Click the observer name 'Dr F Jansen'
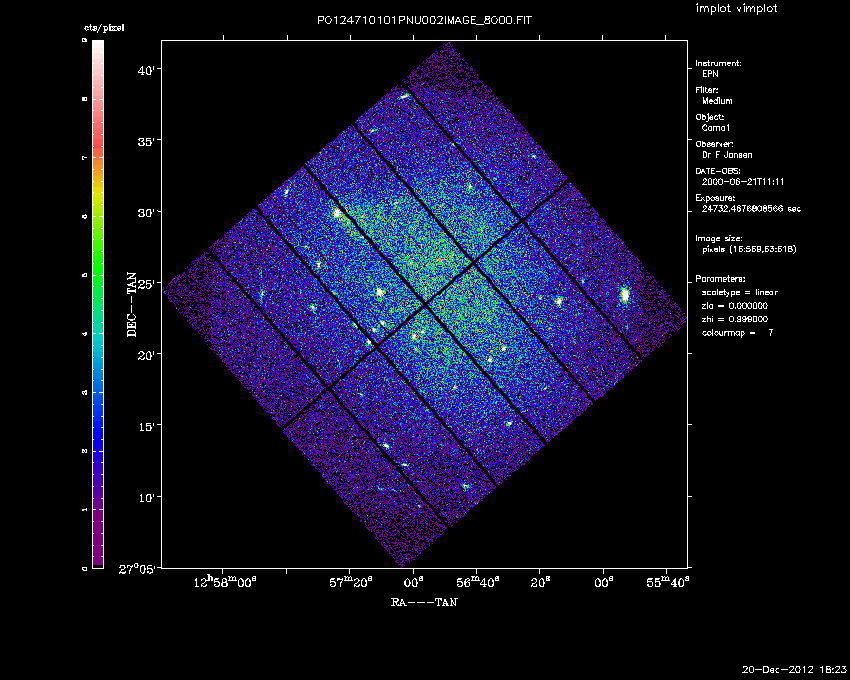Screen dimensions: 850x680 tap(727, 155)
